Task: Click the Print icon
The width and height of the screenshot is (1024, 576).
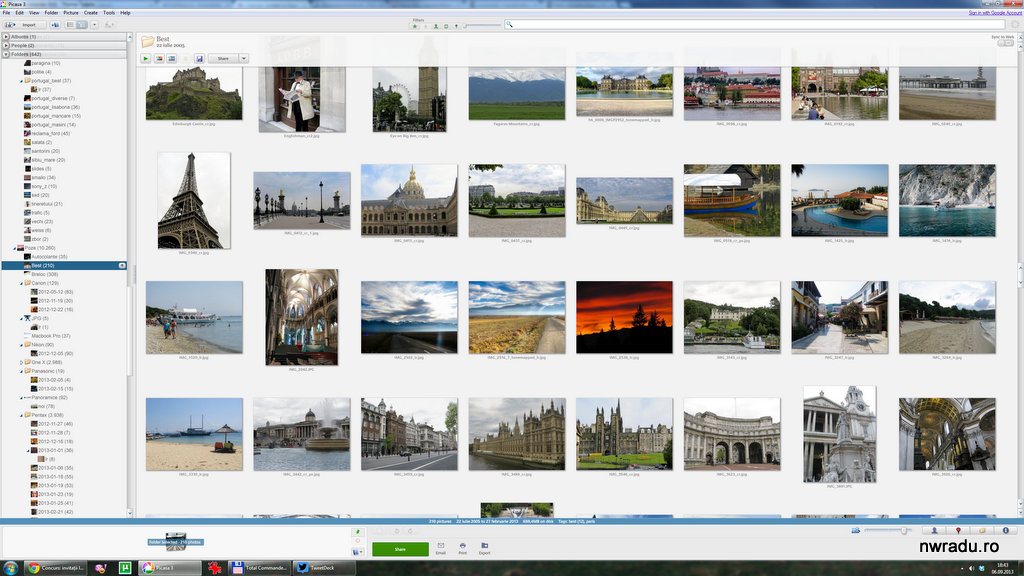Action: (x=462, y=548)
